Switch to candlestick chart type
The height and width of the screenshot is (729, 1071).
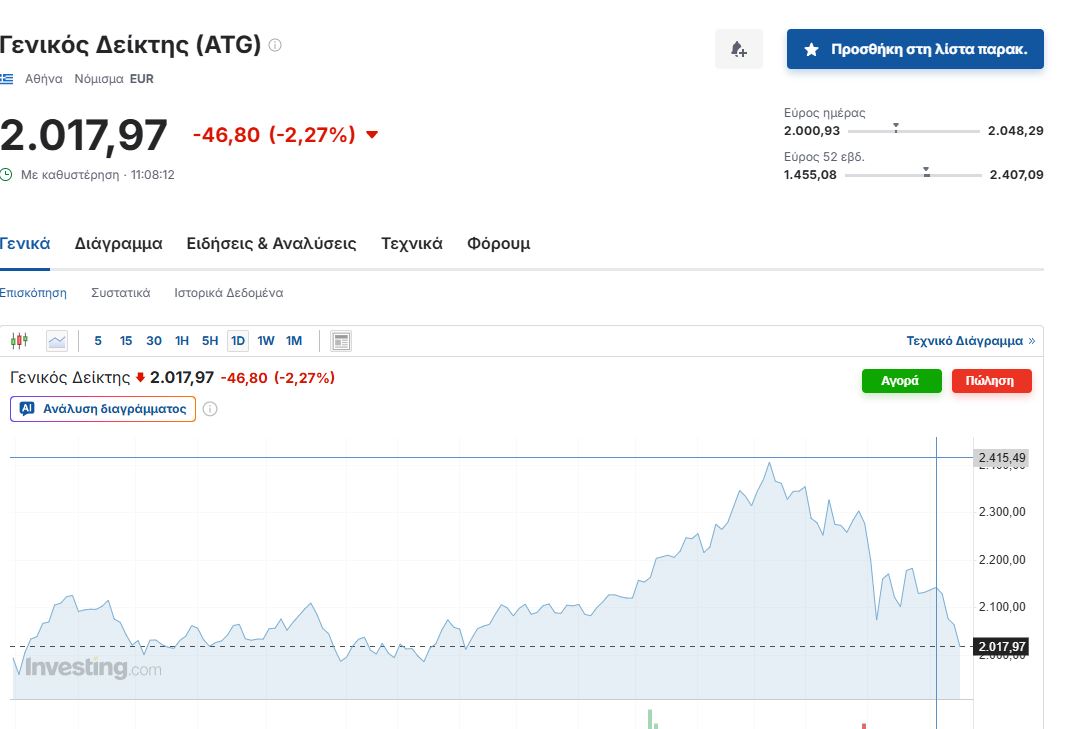pyautogui.click(x=19, y=341)
